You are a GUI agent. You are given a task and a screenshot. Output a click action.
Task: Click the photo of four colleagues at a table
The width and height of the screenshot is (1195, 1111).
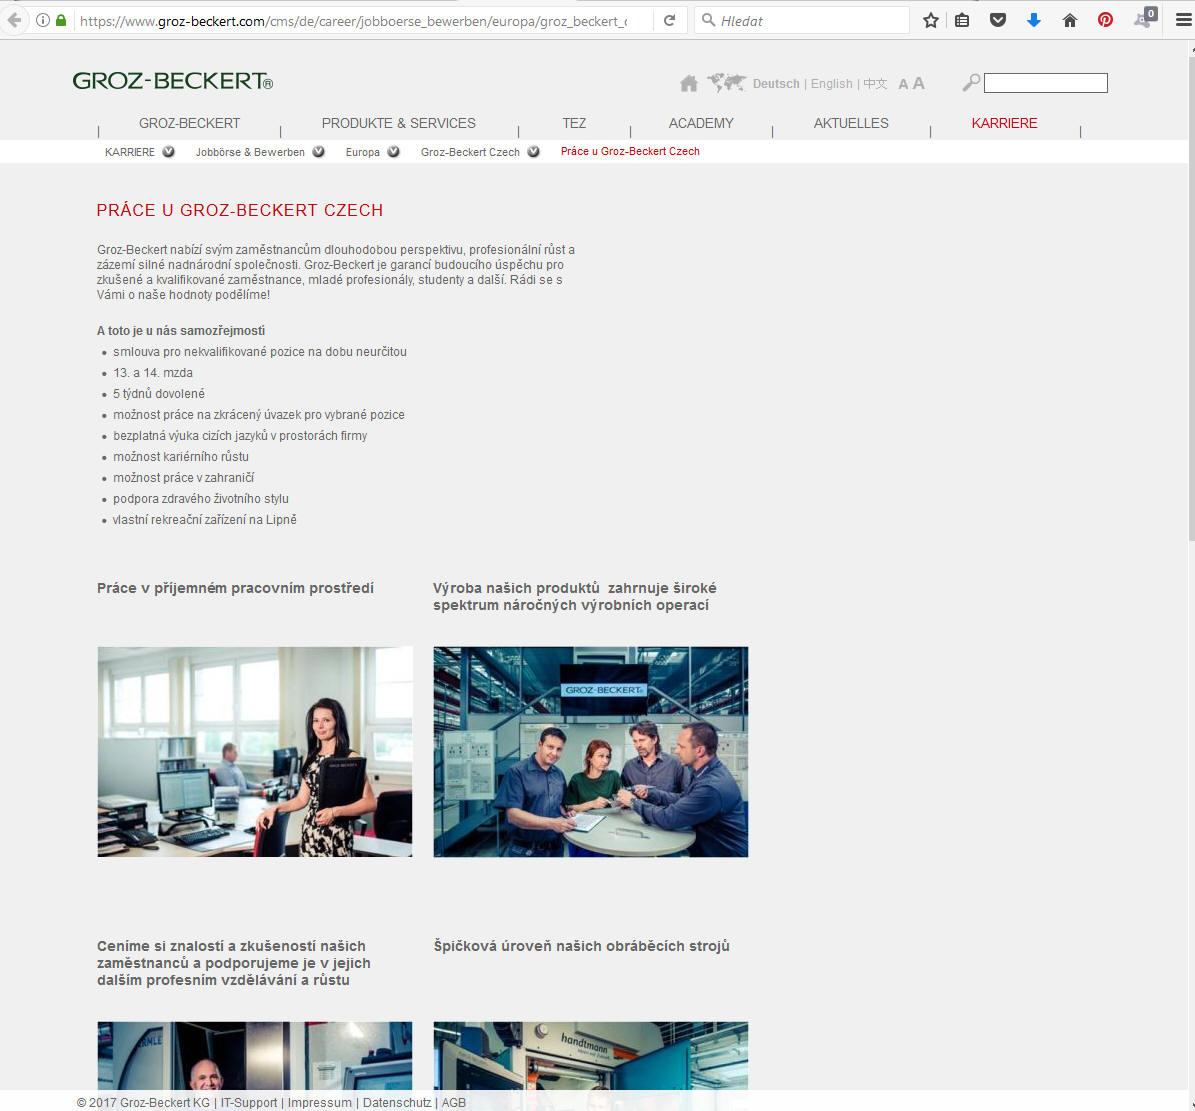point(591,751)
